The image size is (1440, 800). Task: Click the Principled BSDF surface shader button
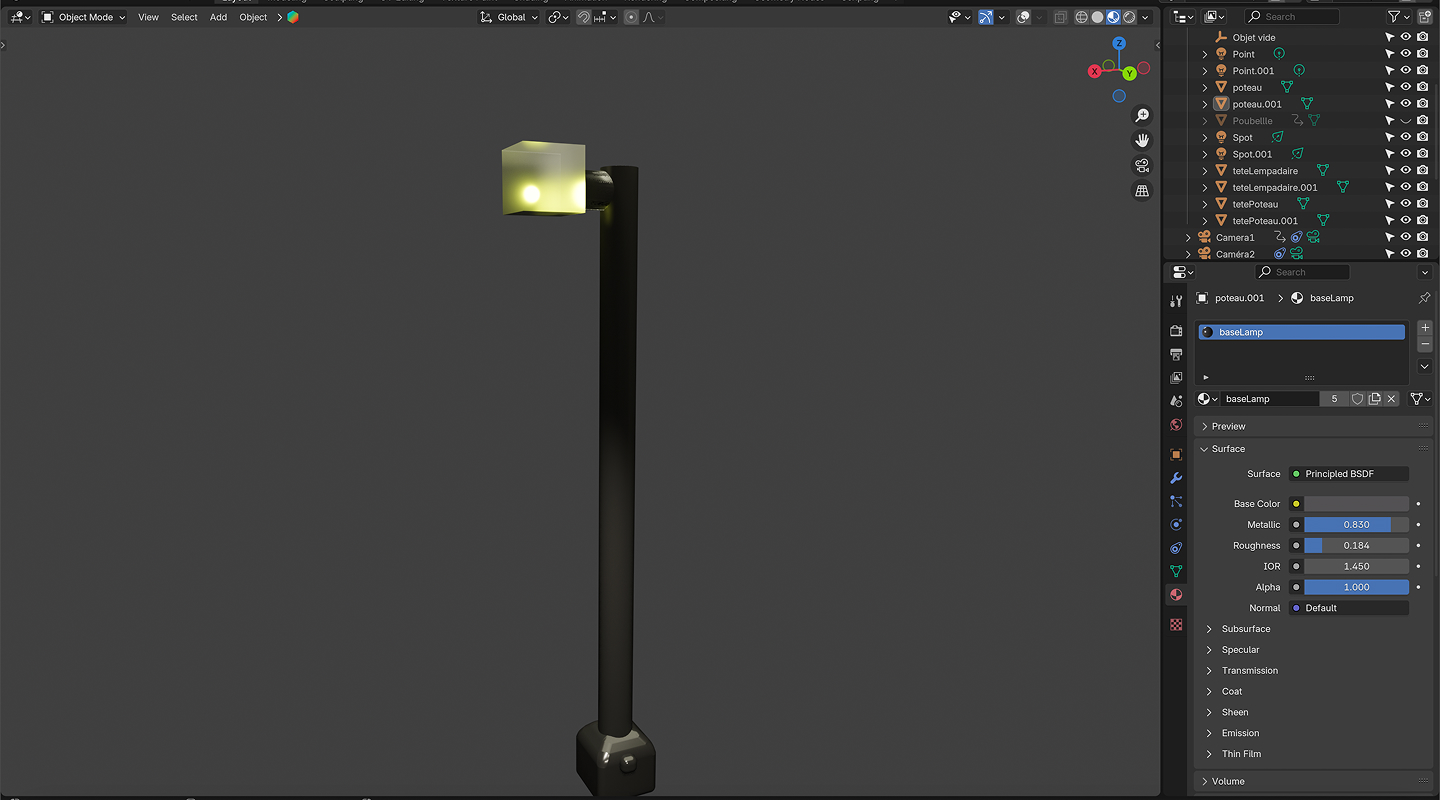click(x=1349, y=474)
